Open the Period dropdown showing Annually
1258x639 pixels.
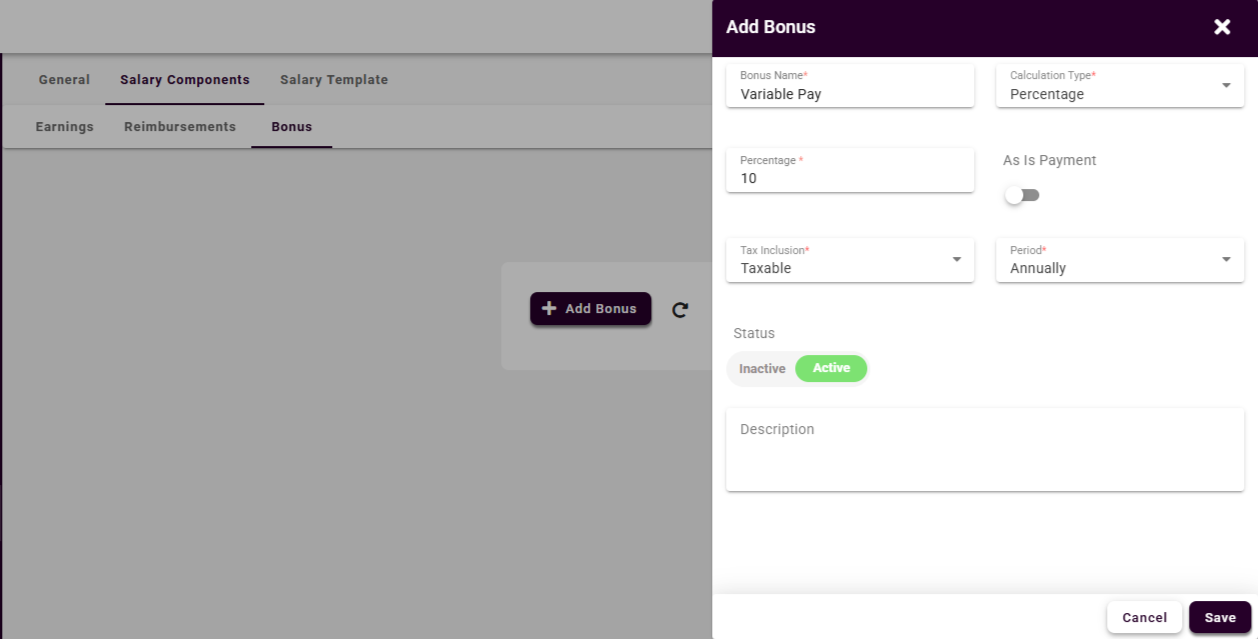(x=1119, y=260)
